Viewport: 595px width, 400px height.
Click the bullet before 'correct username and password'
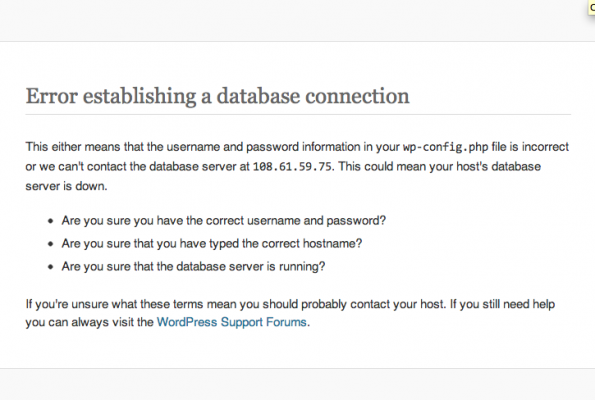coord(50,221)
